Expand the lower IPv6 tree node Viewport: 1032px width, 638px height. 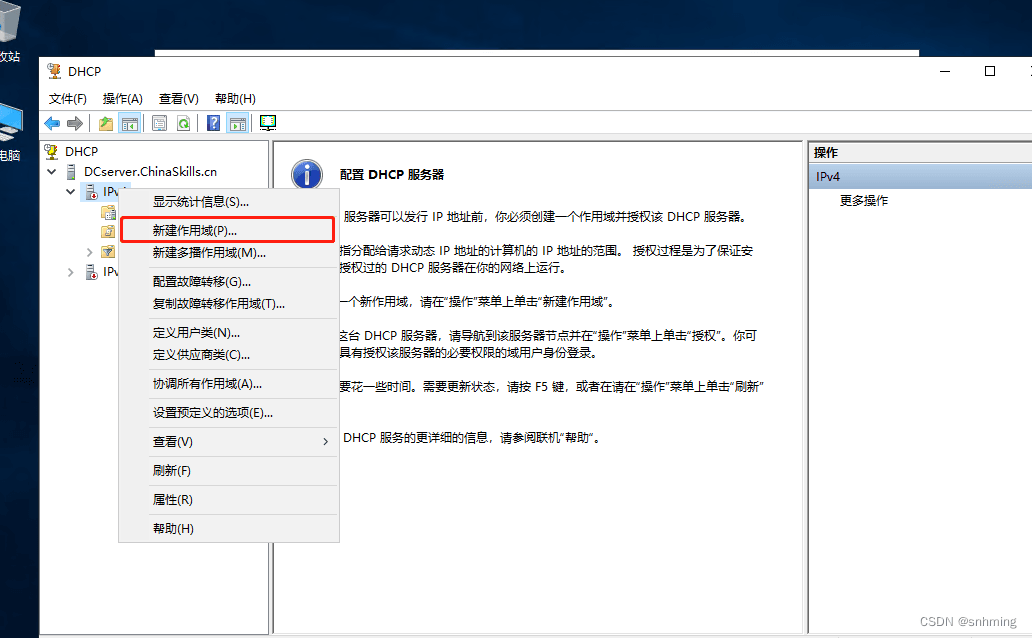70,272
